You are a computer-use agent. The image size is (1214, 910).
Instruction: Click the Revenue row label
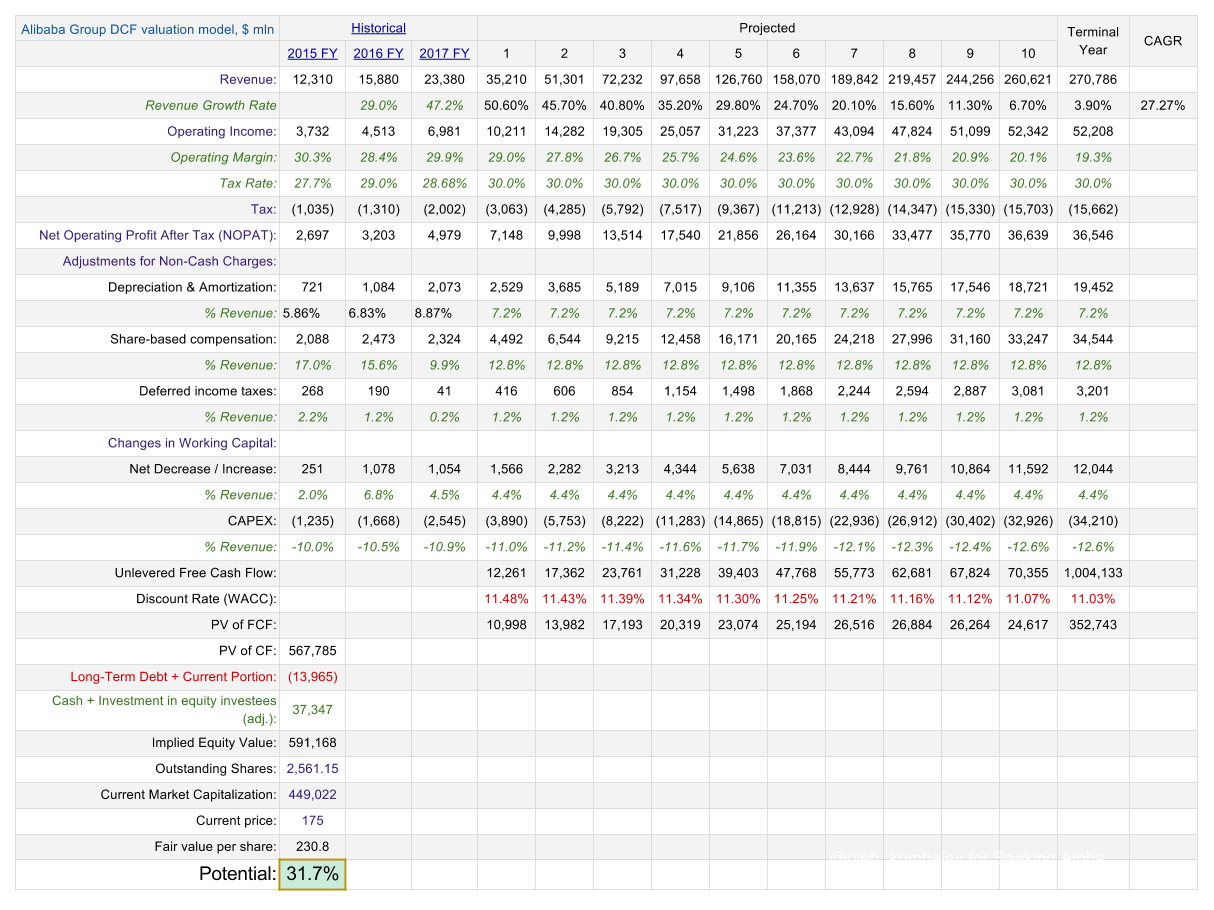pyautogui.click(x=243, y=79)
